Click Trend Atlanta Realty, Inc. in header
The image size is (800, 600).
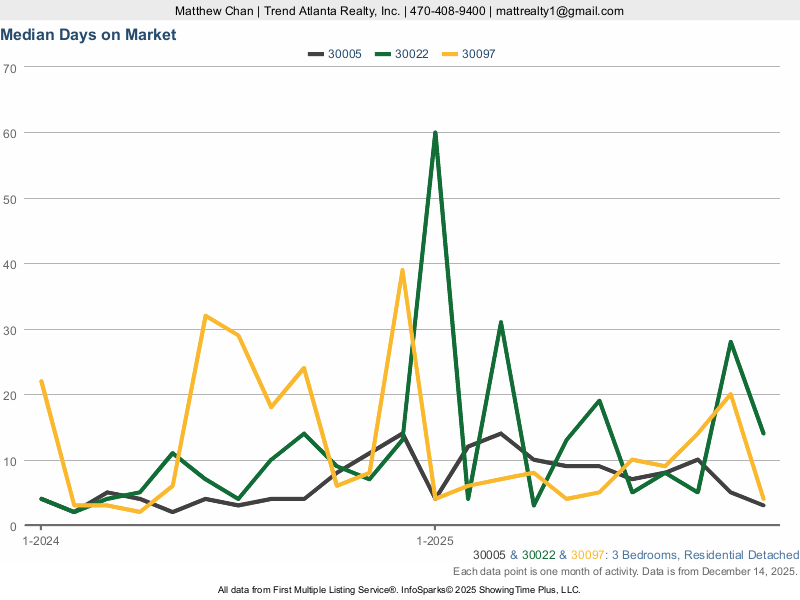pos(331,11)
